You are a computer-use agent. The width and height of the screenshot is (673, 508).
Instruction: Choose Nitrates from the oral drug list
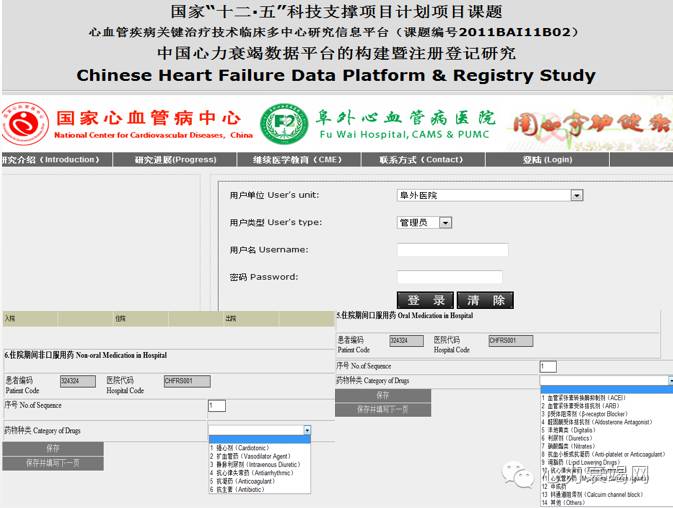[606, 446]
